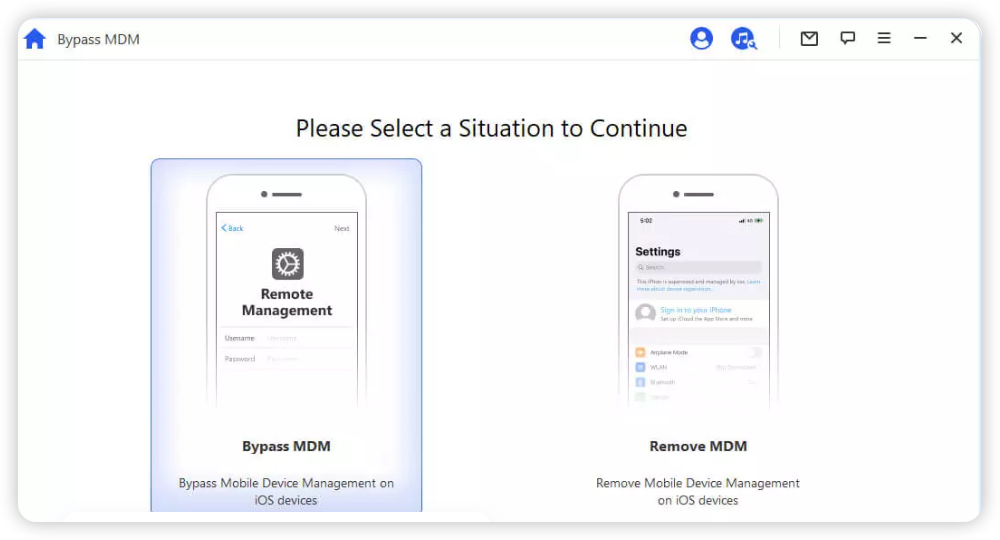Select the Bypass MDM option title
This screenshot has height=540, width=1000.
pos(286,446)
